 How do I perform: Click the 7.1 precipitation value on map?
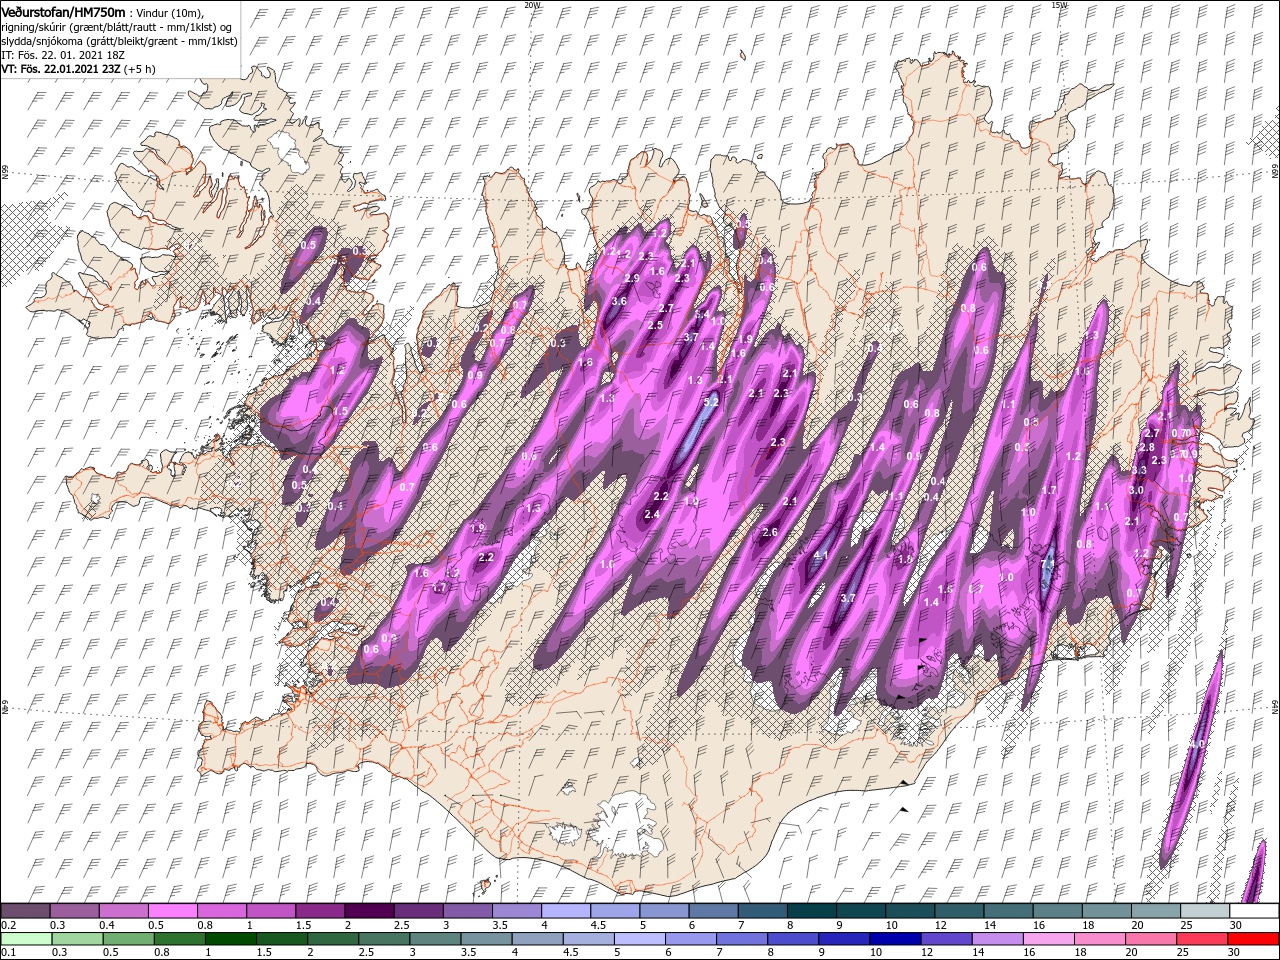1048,565
